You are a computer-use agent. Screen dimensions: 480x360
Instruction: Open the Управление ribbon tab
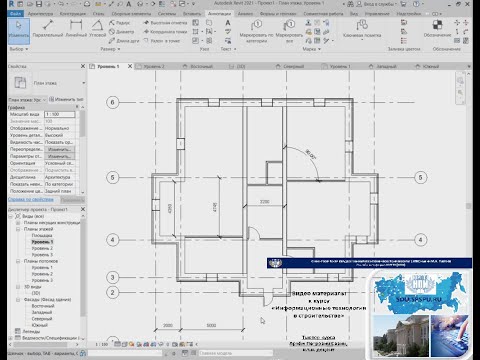coord(377,14)
